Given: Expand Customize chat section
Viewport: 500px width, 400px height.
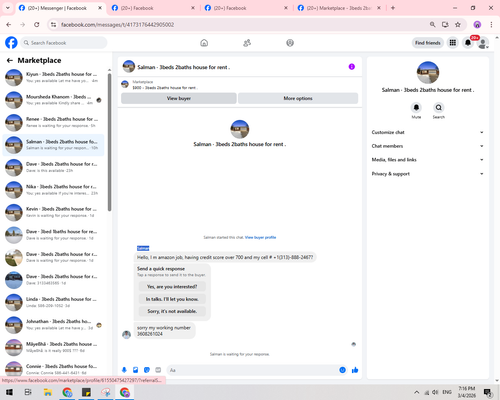Looking at the screenshot, I should tap(428, 132).
